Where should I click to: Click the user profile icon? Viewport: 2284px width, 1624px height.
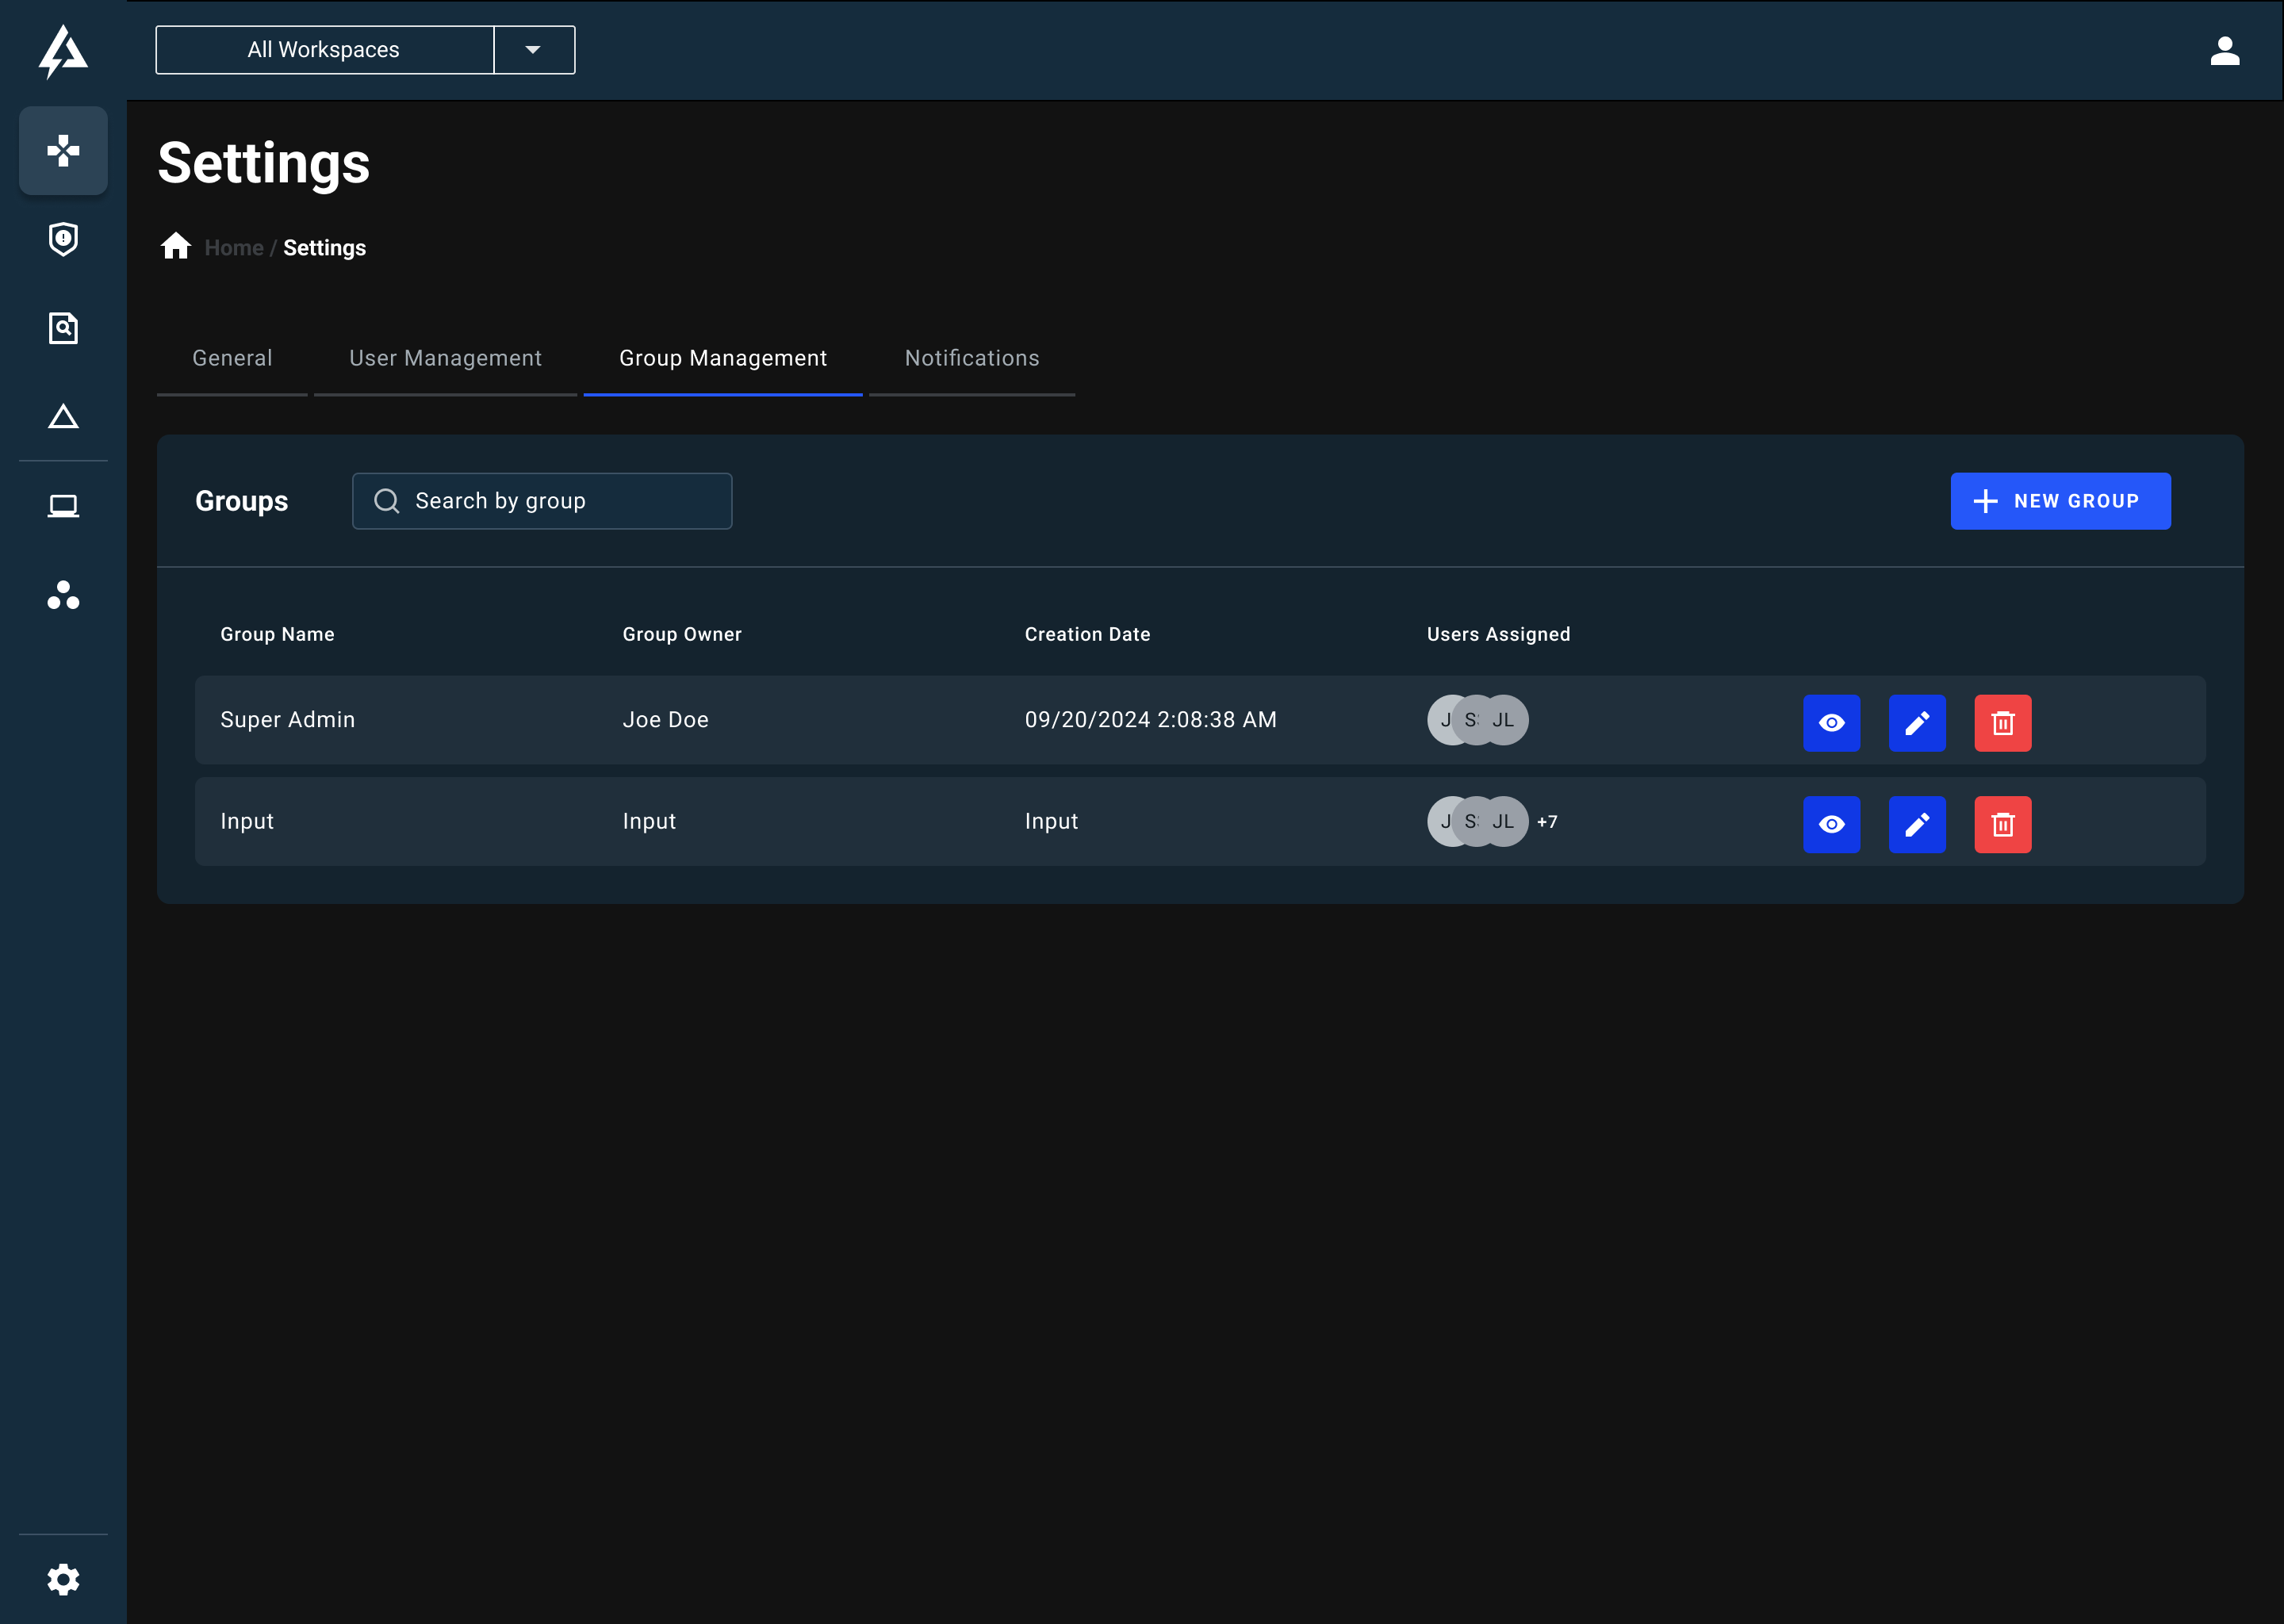tap(2224, 50)
